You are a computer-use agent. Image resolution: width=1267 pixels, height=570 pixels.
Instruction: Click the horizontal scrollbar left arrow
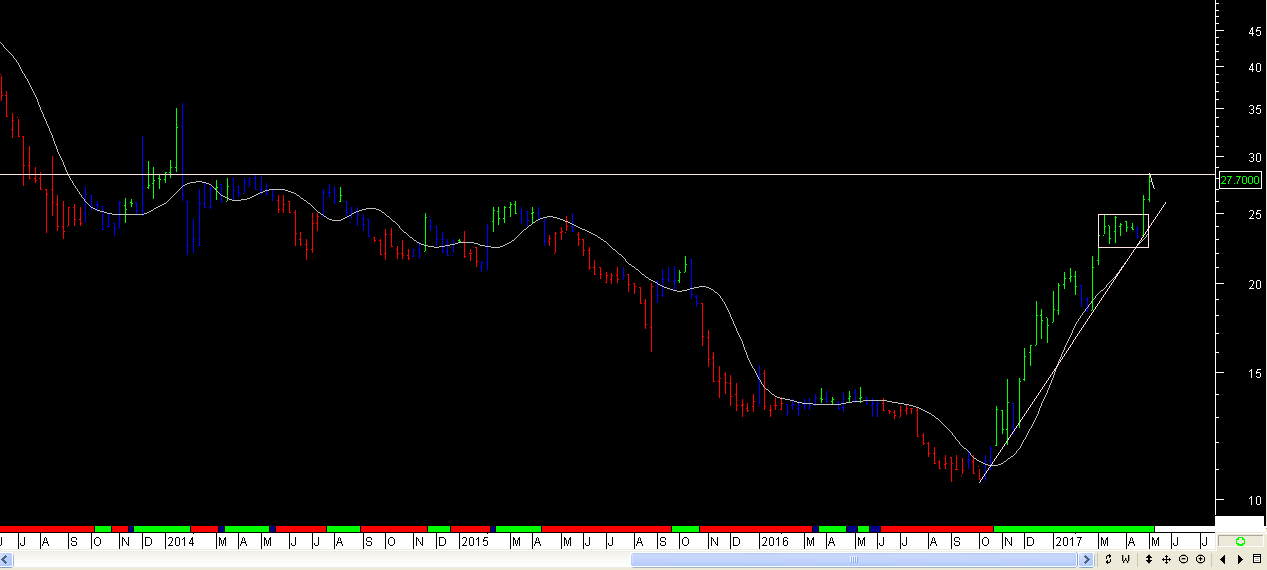pos(7,559)
